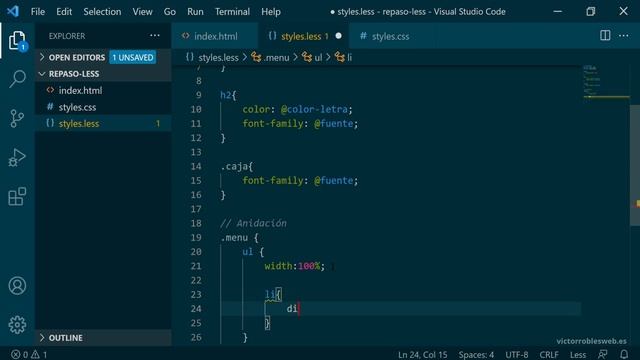Viewport: 640px width, 360px height.
Task: Open the Source Control view
Action: [17, 118]
